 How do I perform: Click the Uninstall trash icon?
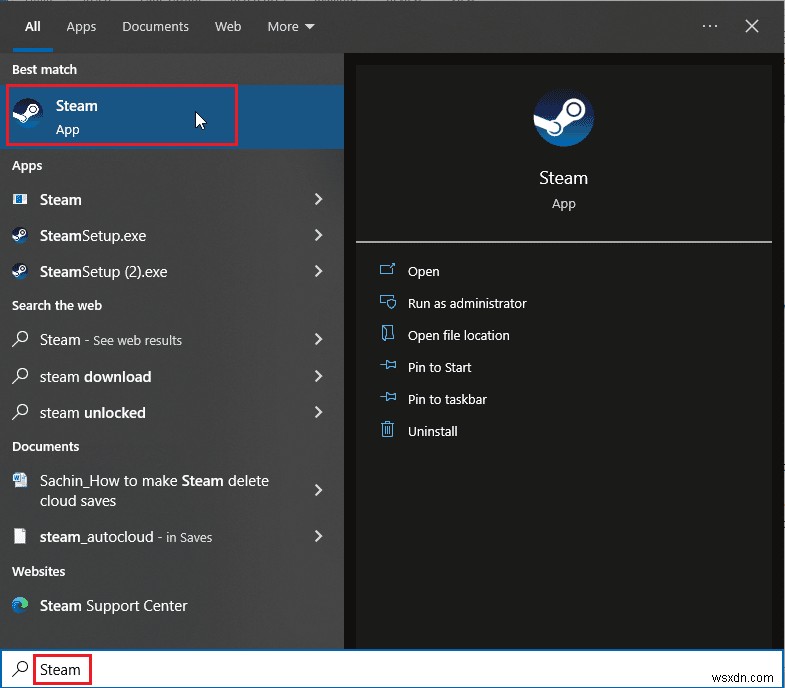pos(388,430)
